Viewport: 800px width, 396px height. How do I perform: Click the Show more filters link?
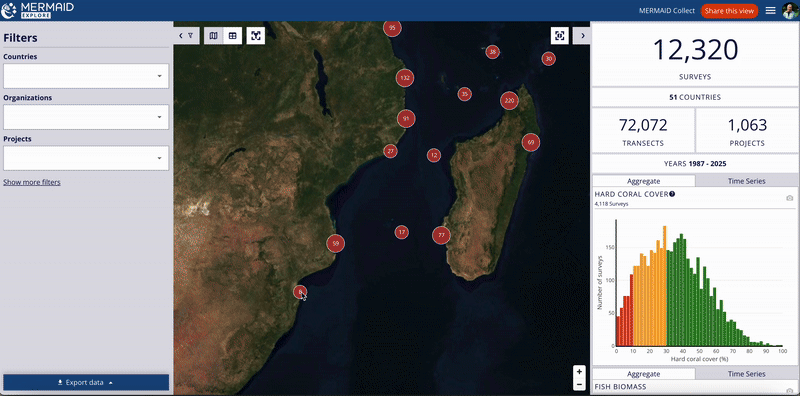pyautogui.click(x=32, y=182)
